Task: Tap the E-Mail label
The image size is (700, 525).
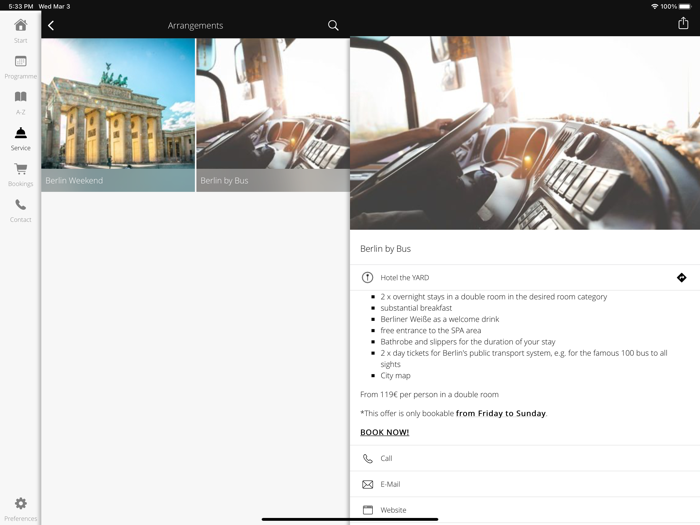Action: tap(390, 484)
